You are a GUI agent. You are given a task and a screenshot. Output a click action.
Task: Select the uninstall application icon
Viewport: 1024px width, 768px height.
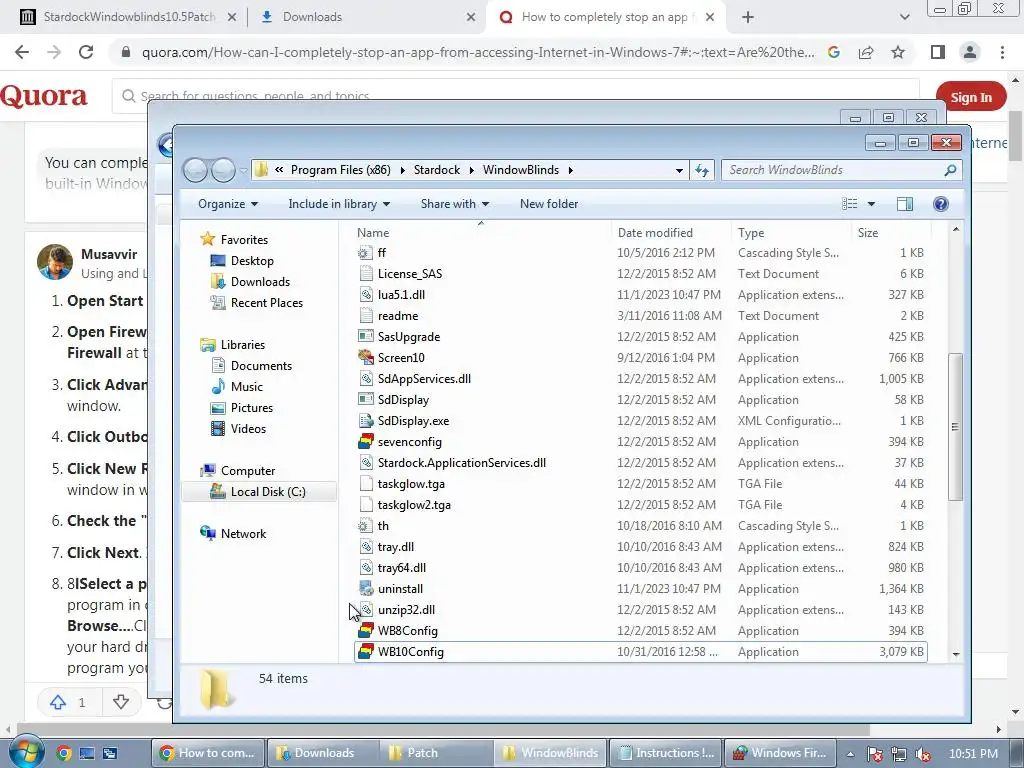366,589
